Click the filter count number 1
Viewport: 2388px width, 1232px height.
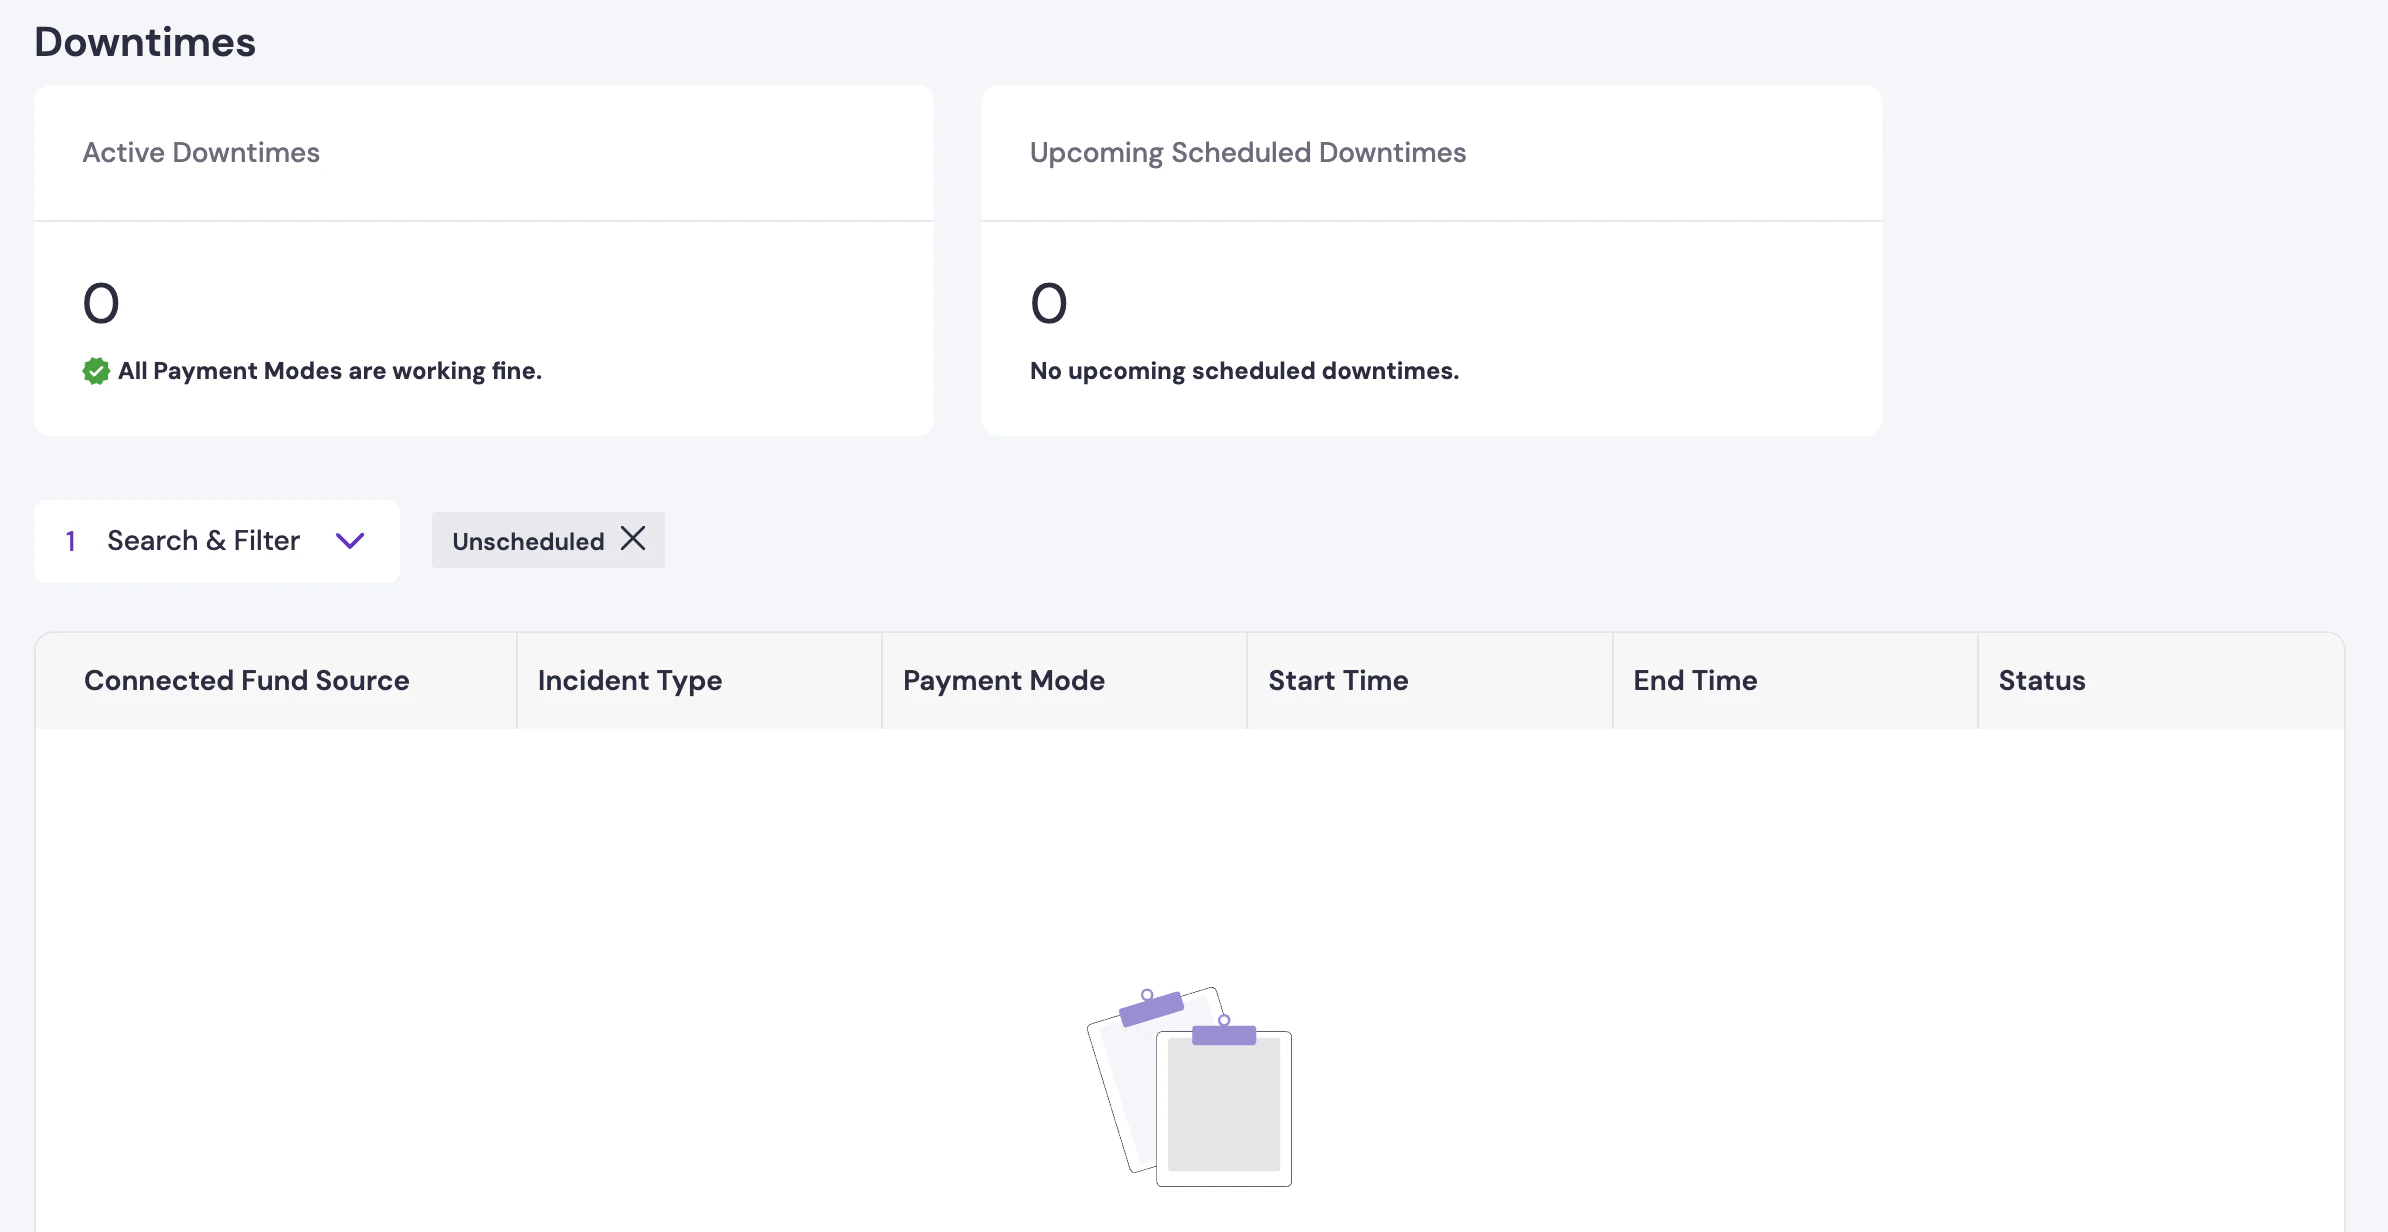[71, 542]
